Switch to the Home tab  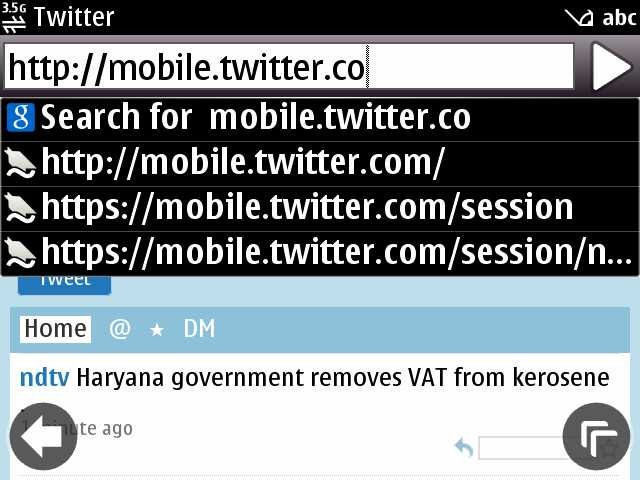tap(56, 329)
